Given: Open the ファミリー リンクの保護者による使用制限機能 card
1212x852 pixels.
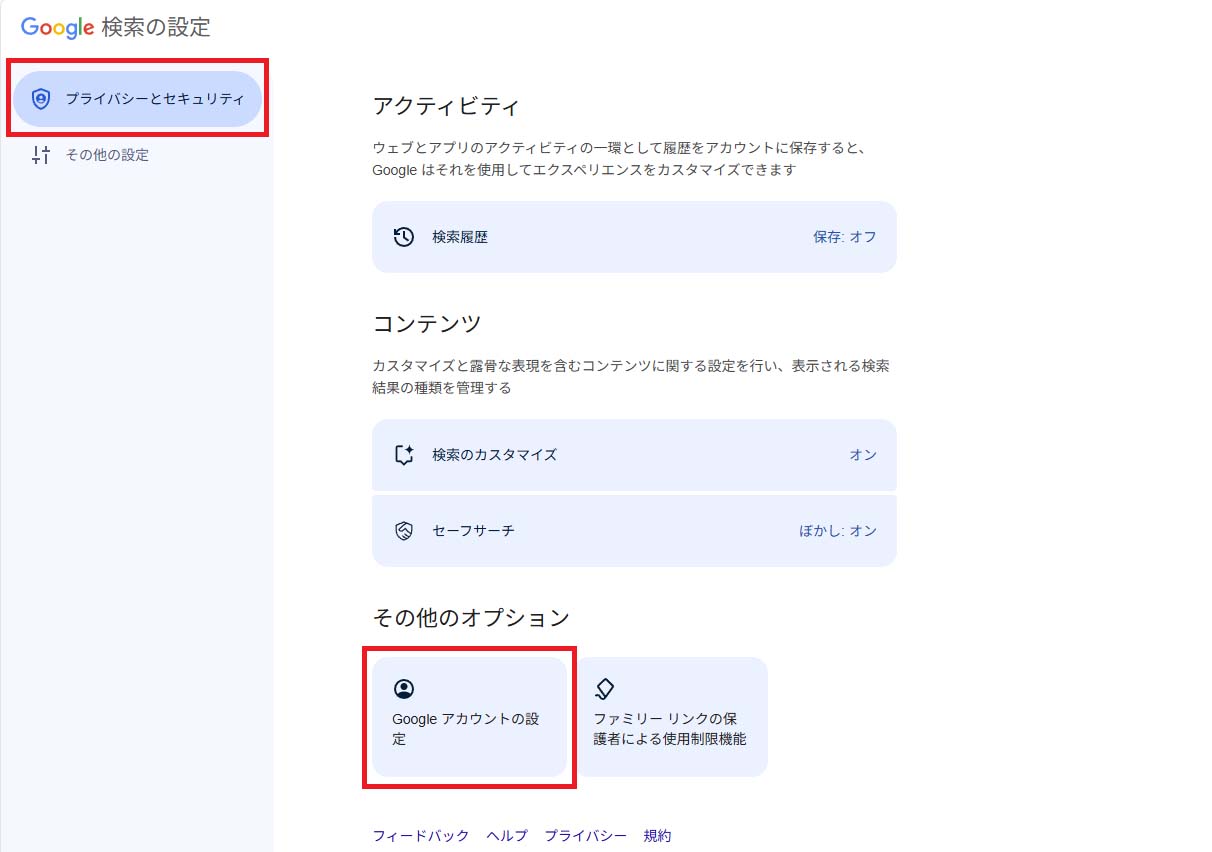Looking at the screenshot, I should 671,717.
